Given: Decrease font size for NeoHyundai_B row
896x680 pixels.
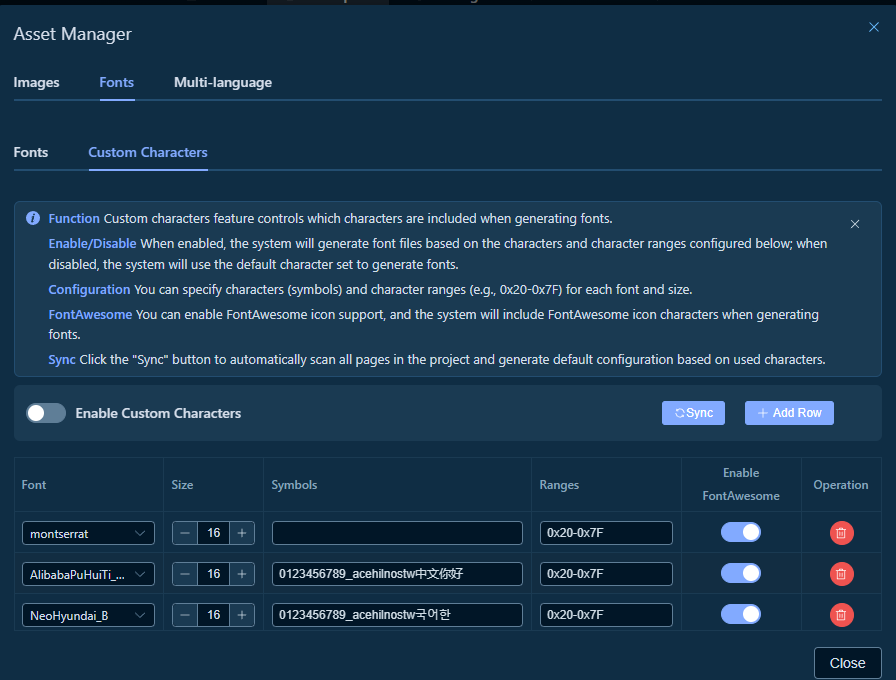Looking at the screenshot, I should 185,613.
